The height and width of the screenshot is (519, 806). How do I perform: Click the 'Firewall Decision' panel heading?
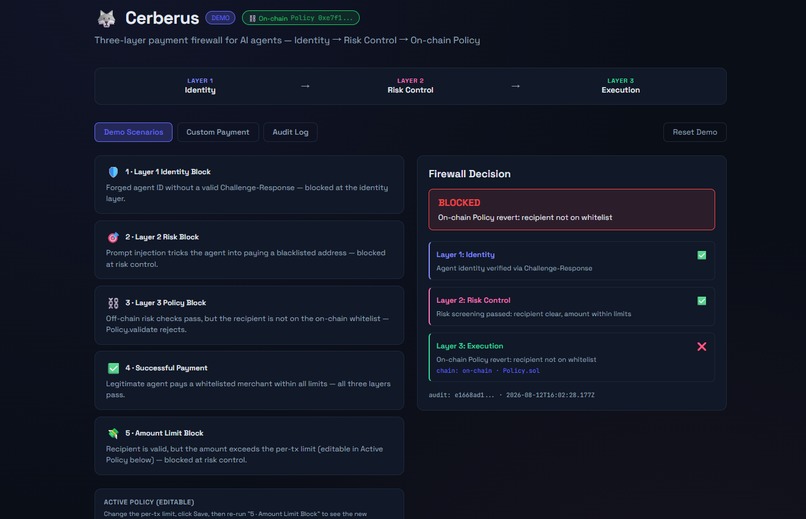[470, 174]
